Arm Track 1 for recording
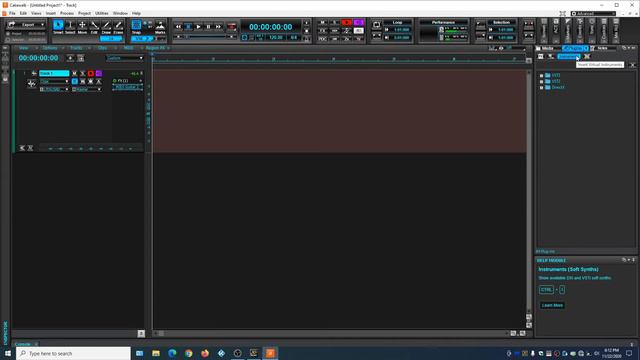This screenshot has width=640, height=360. coord(91,73)
